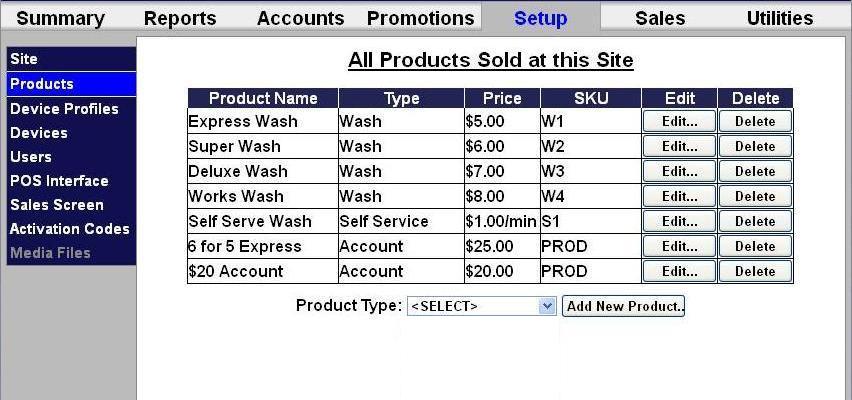
Task: Go to Users in the sidebar
Action: (x=31, y=156)
